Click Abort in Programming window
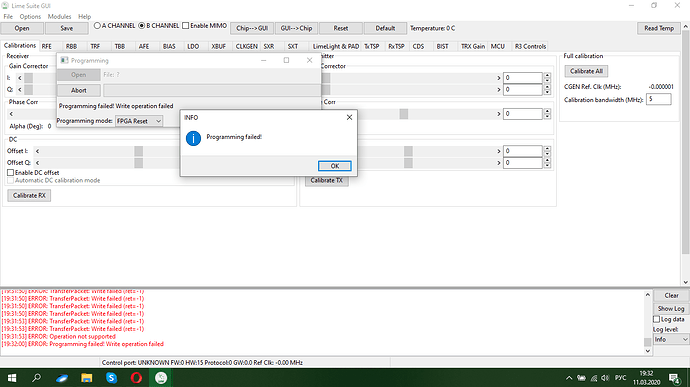 click(x=79, y=90)
